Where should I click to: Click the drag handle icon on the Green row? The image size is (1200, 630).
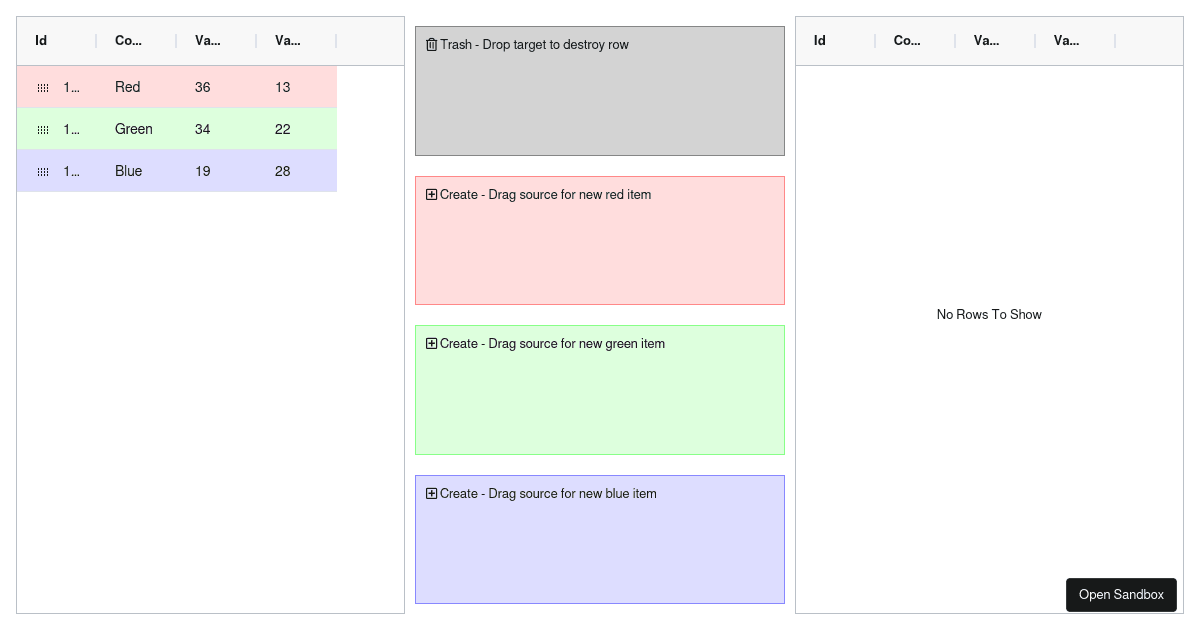pos(43,129)
